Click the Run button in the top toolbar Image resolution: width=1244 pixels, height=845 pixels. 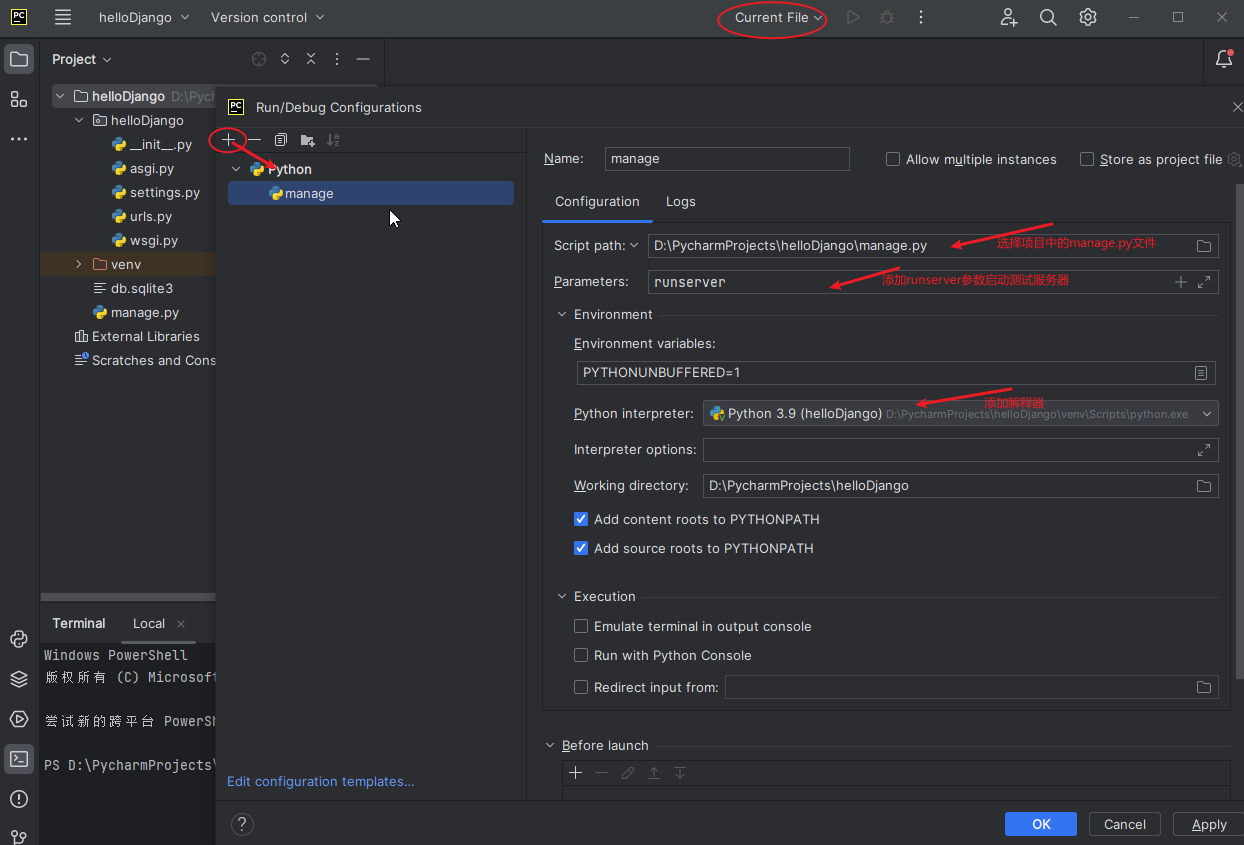point(853,17)
